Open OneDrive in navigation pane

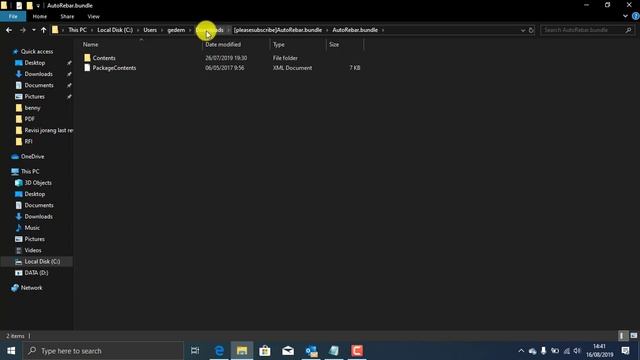point(32,156)
